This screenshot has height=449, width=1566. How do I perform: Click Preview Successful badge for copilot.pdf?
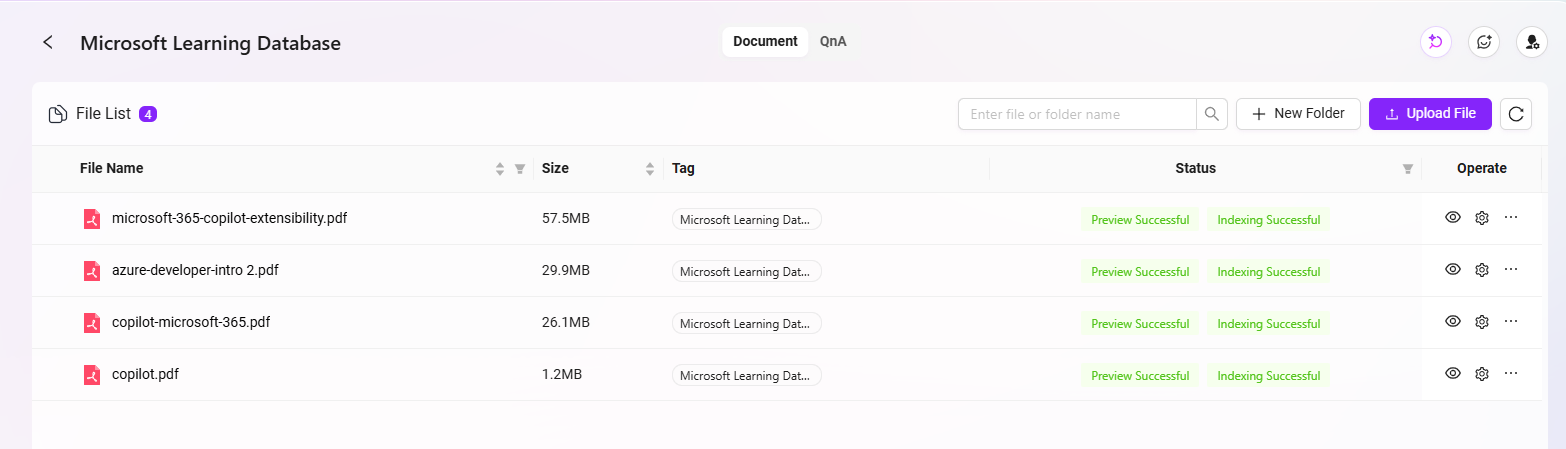click(x=1140, y=376)
